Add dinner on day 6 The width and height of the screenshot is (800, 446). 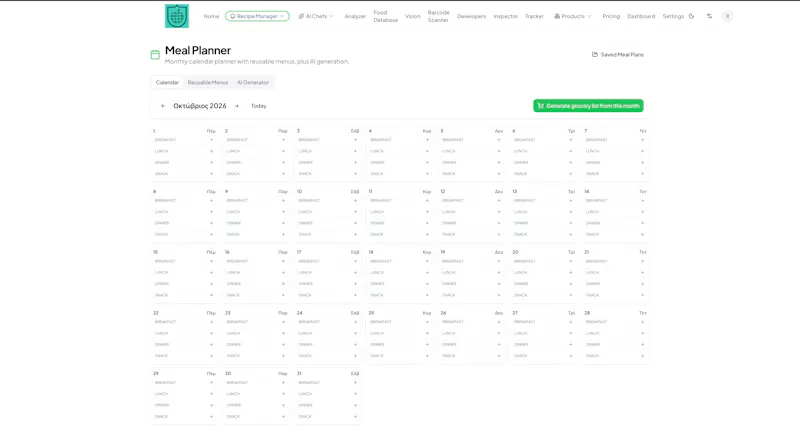click(x=571, y=162)
